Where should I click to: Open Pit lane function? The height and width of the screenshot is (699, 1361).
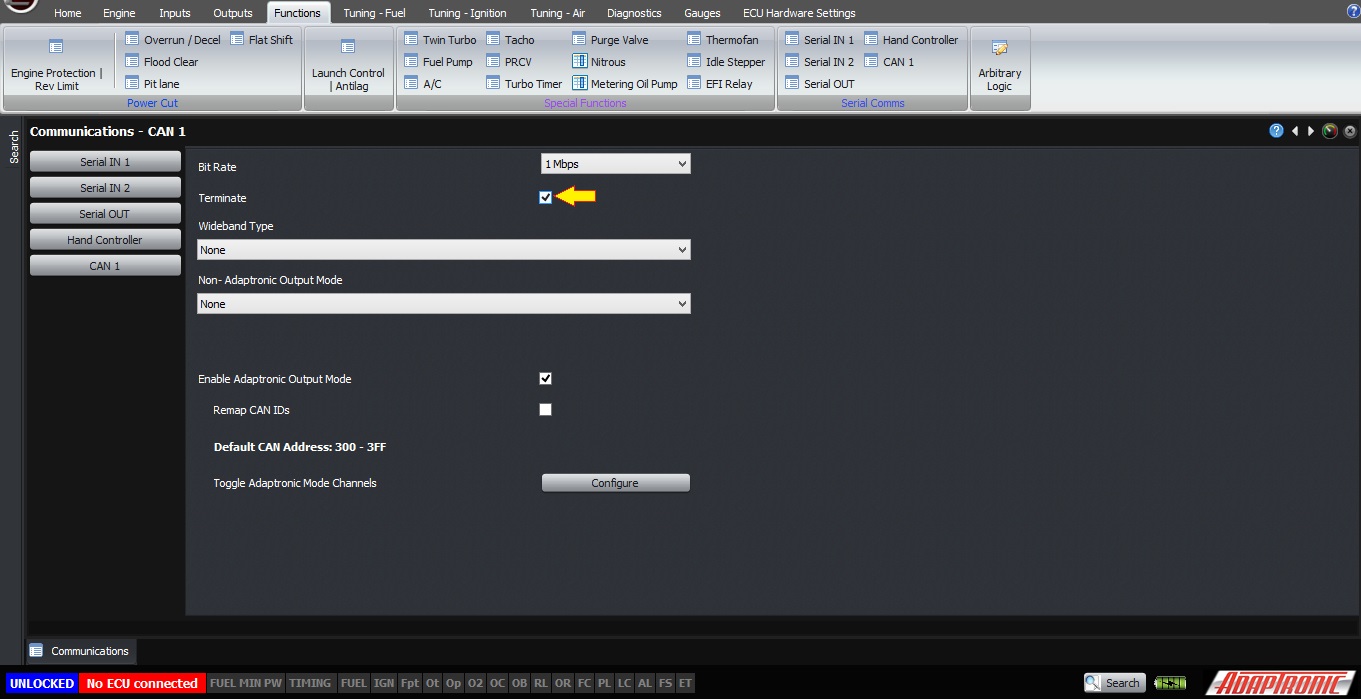point(152,84)
